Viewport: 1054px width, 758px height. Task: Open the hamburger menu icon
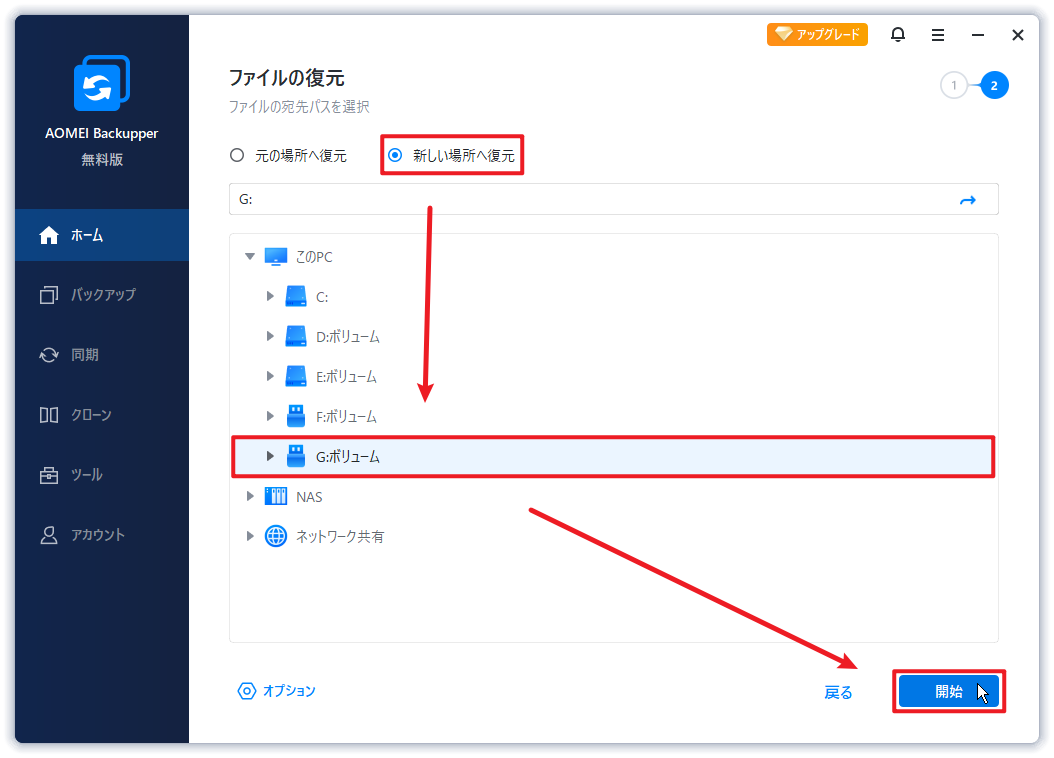click(938, 35)
